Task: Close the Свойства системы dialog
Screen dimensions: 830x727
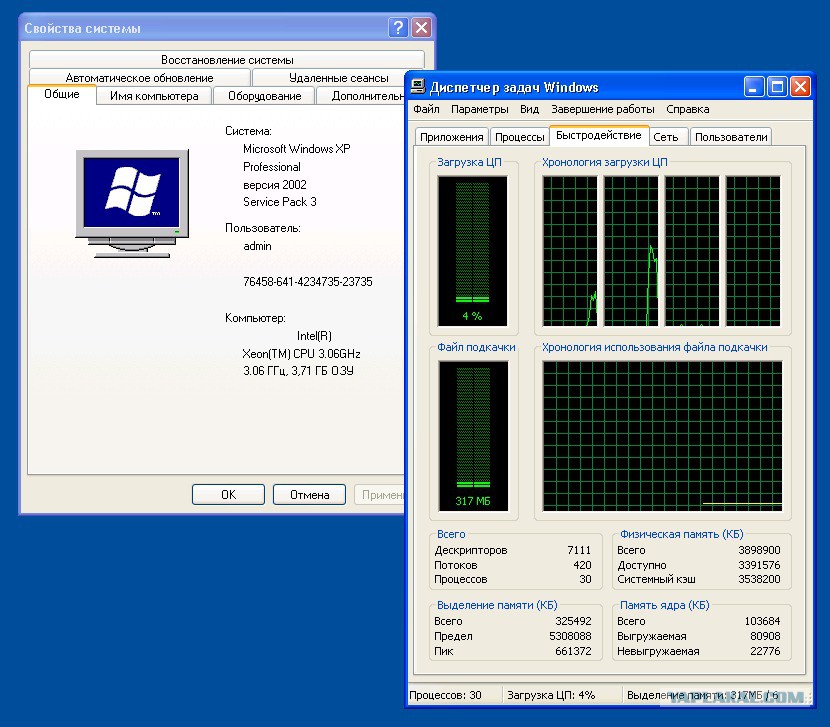Action: click(422, 28)
